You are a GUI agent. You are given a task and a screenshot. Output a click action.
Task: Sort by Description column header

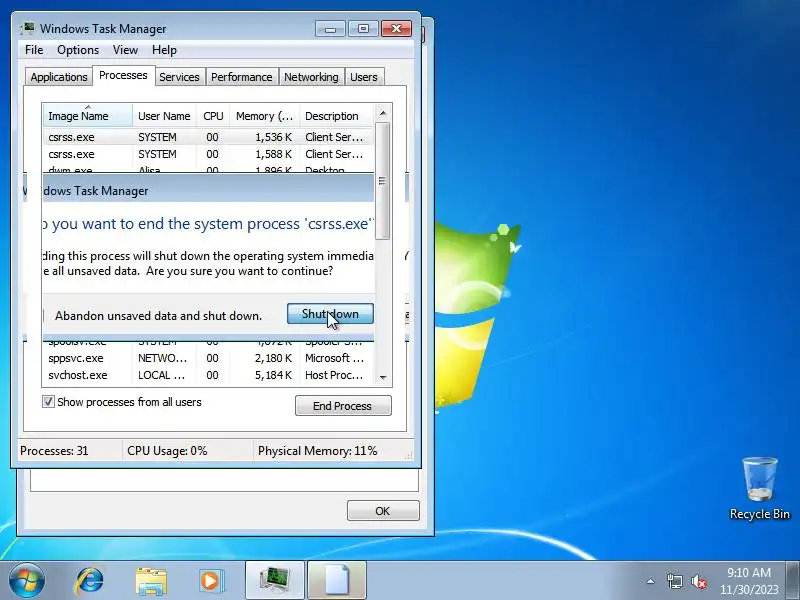coord(337,116)
